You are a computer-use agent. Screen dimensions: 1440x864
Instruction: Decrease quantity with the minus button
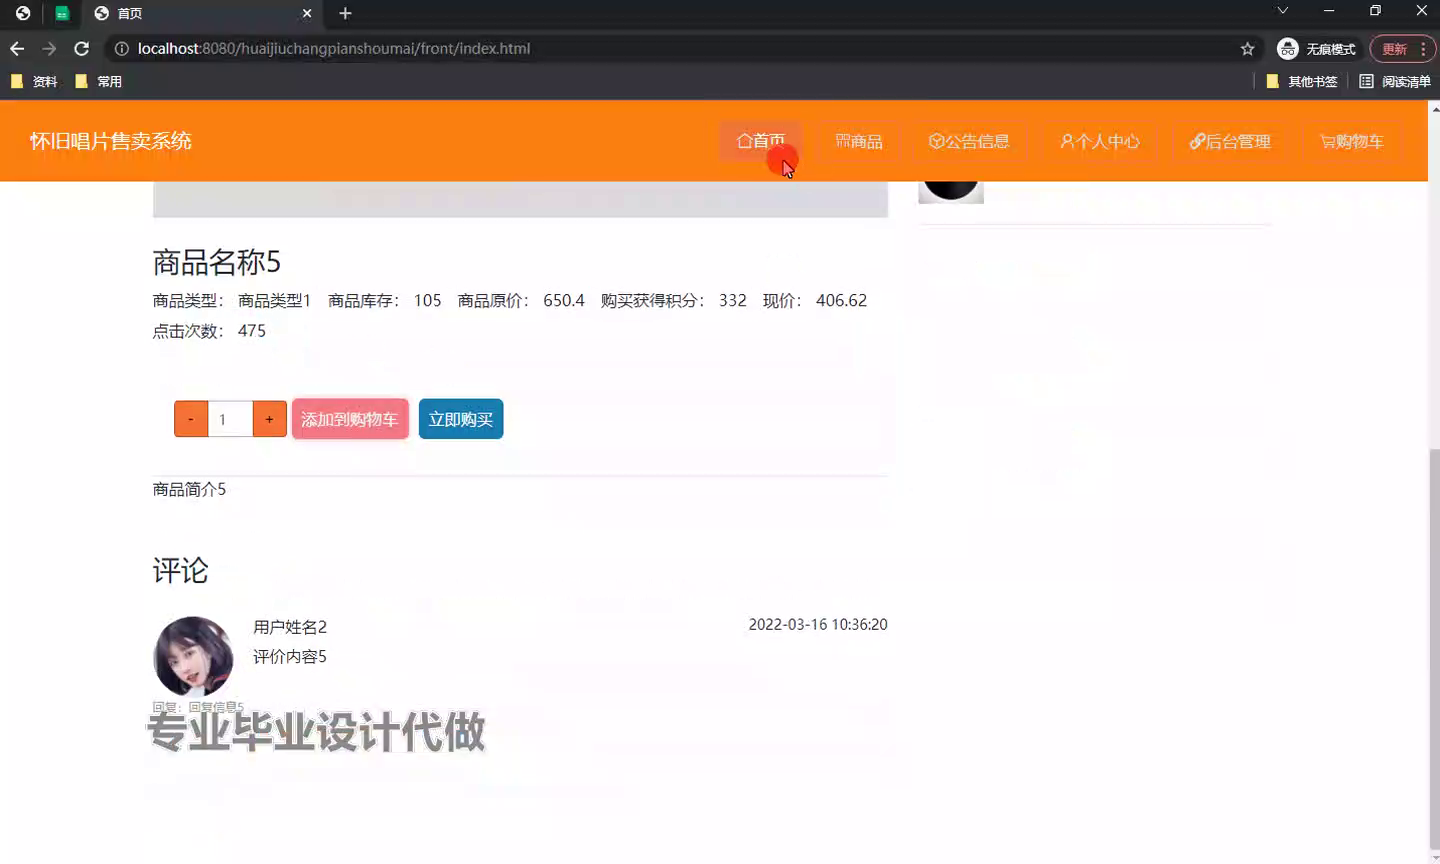(x=191, y=419)
